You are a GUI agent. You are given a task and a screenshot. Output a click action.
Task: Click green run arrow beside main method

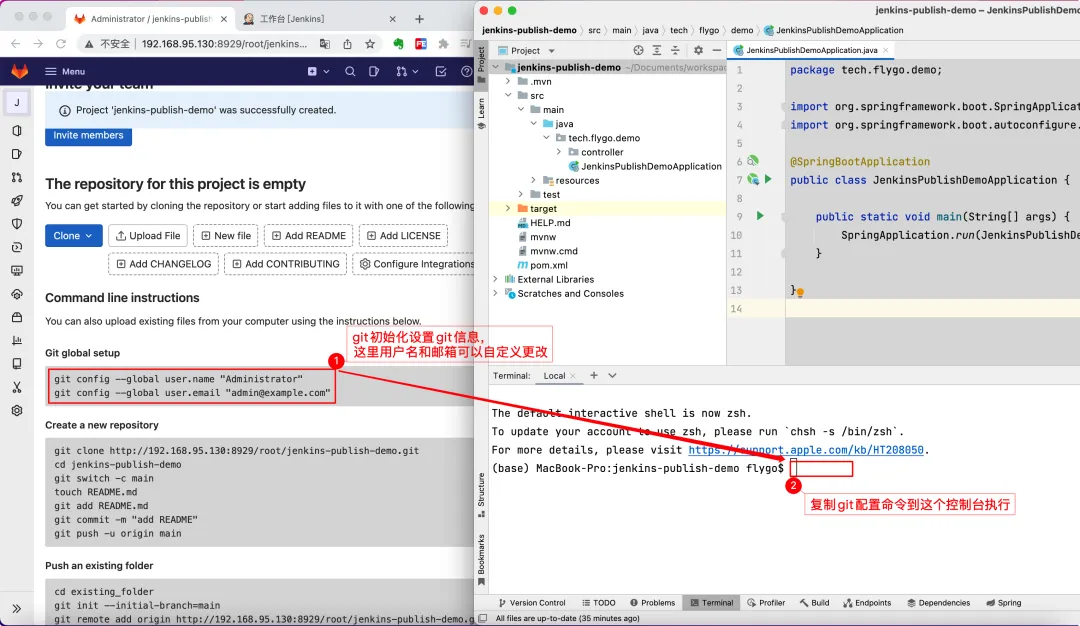tap(760, 216)
